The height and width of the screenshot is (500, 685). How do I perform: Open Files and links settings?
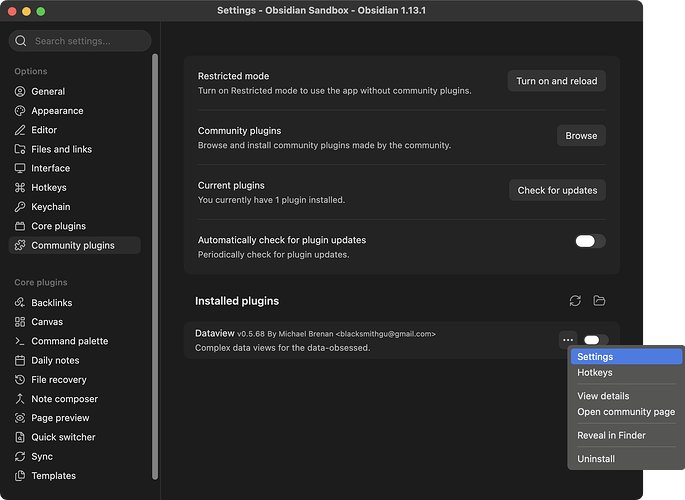tap(74, 149)
